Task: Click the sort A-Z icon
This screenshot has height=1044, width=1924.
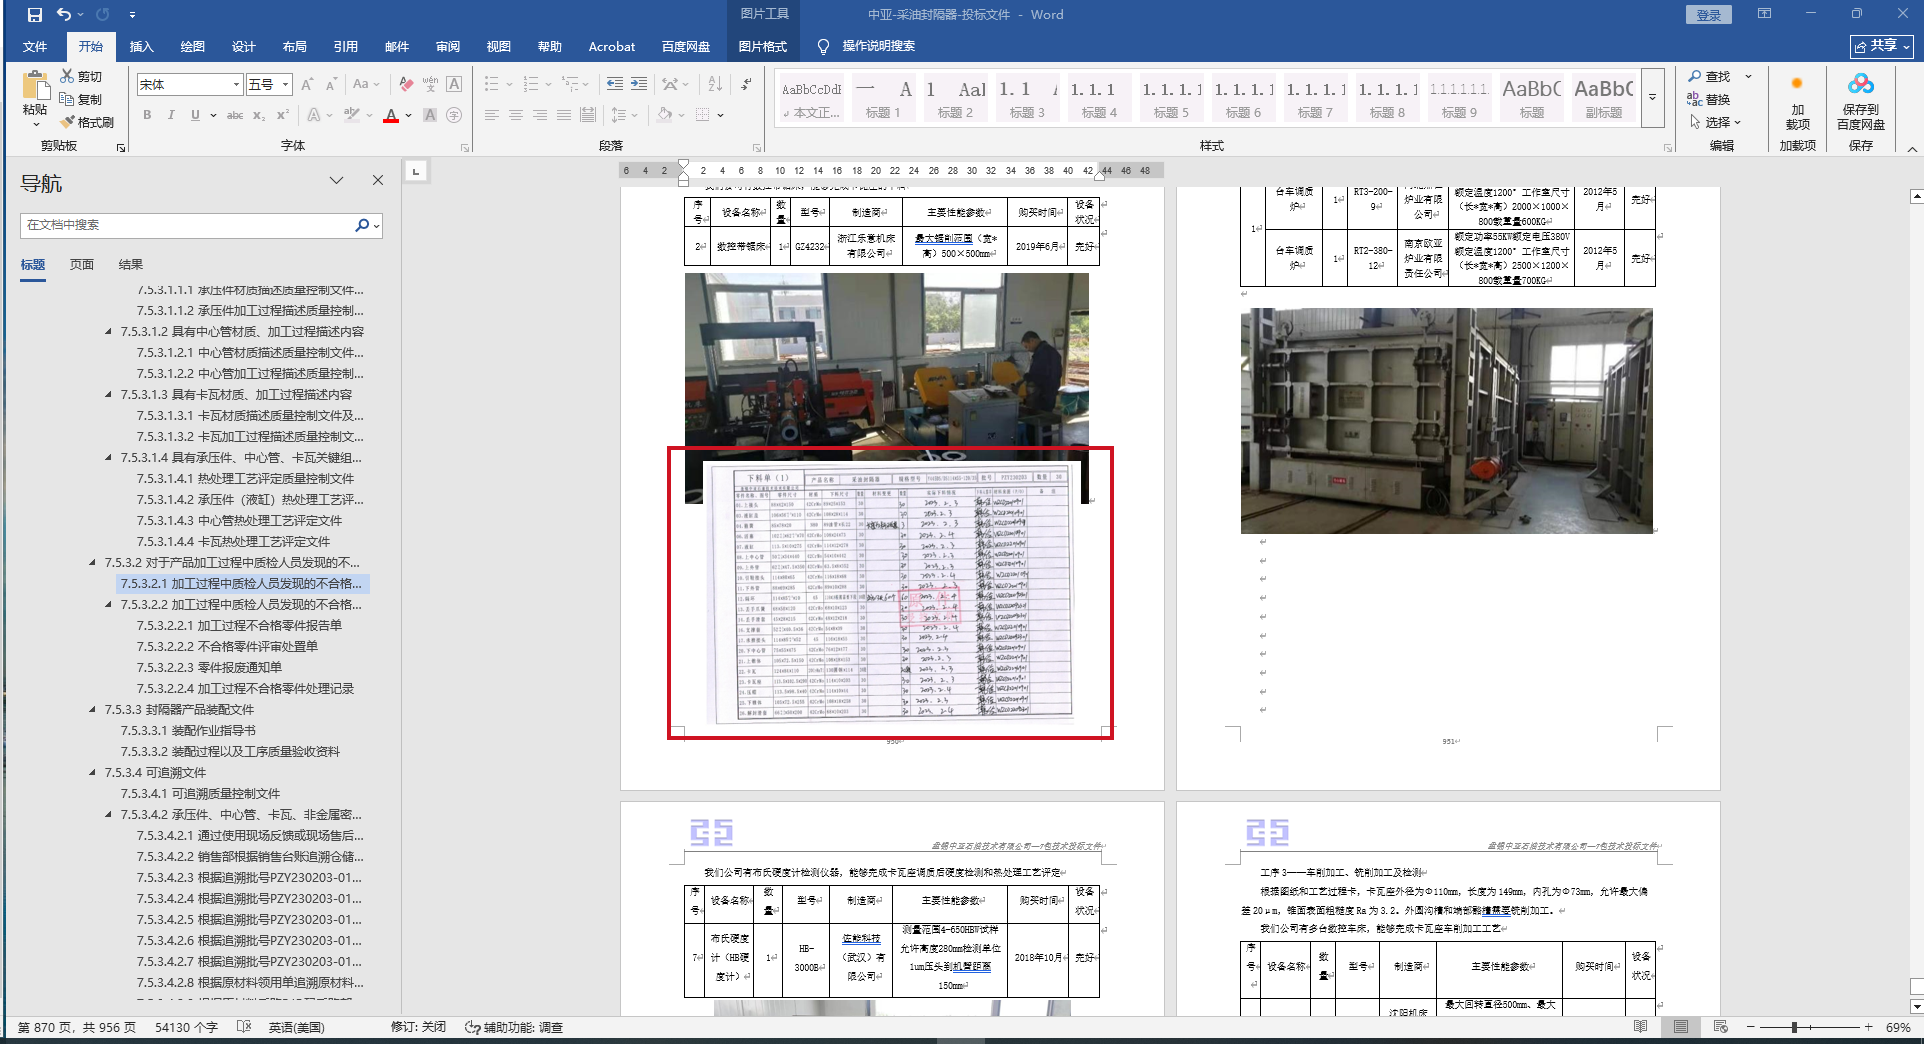Action: pos(714,84)
